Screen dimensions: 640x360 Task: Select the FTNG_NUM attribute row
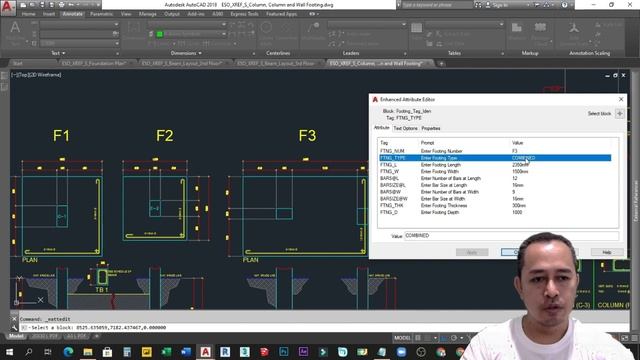click(x=495, y=151)
